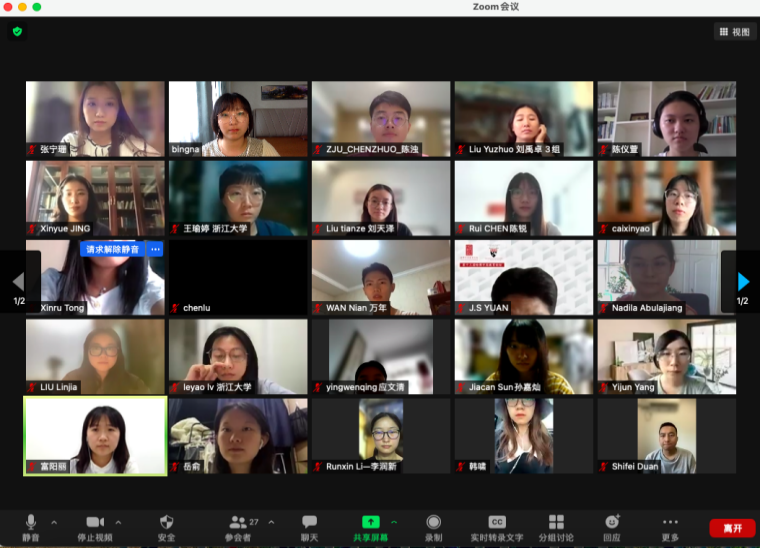This screenshot has width=760, height=548.
Task: Enable live transcription CC (实时转录文字)
Action: coord(497,526)
